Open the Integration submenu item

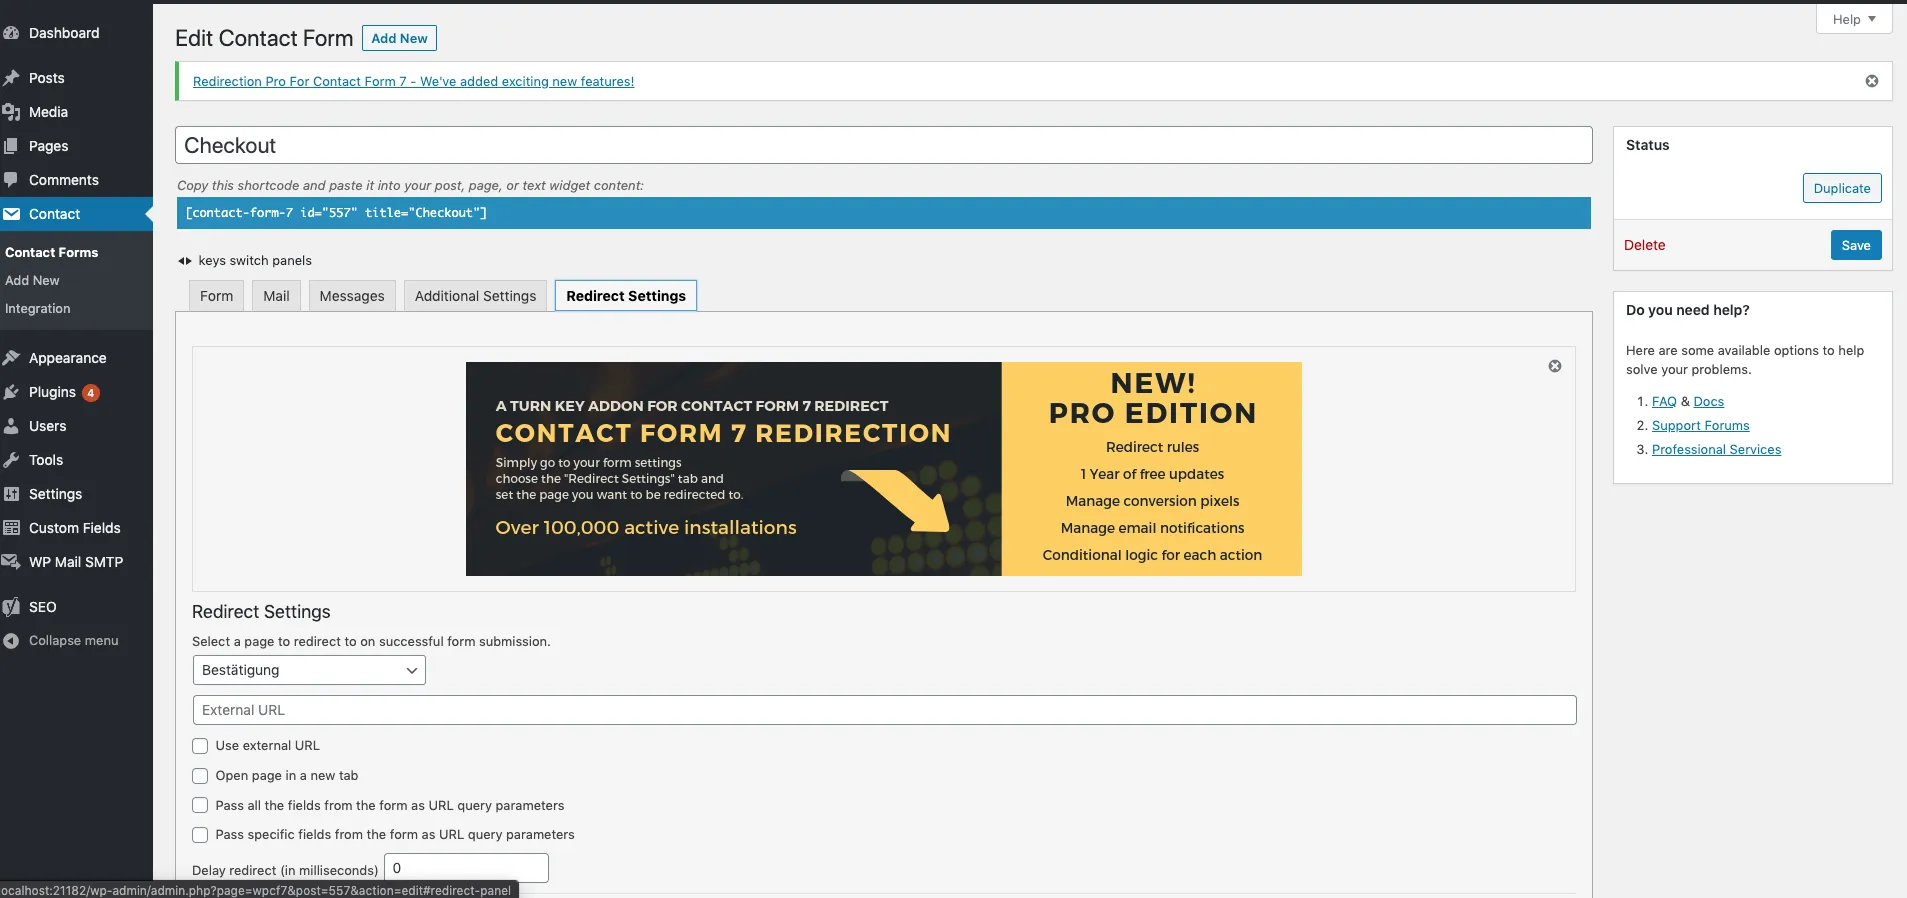(x=38, y=309)
